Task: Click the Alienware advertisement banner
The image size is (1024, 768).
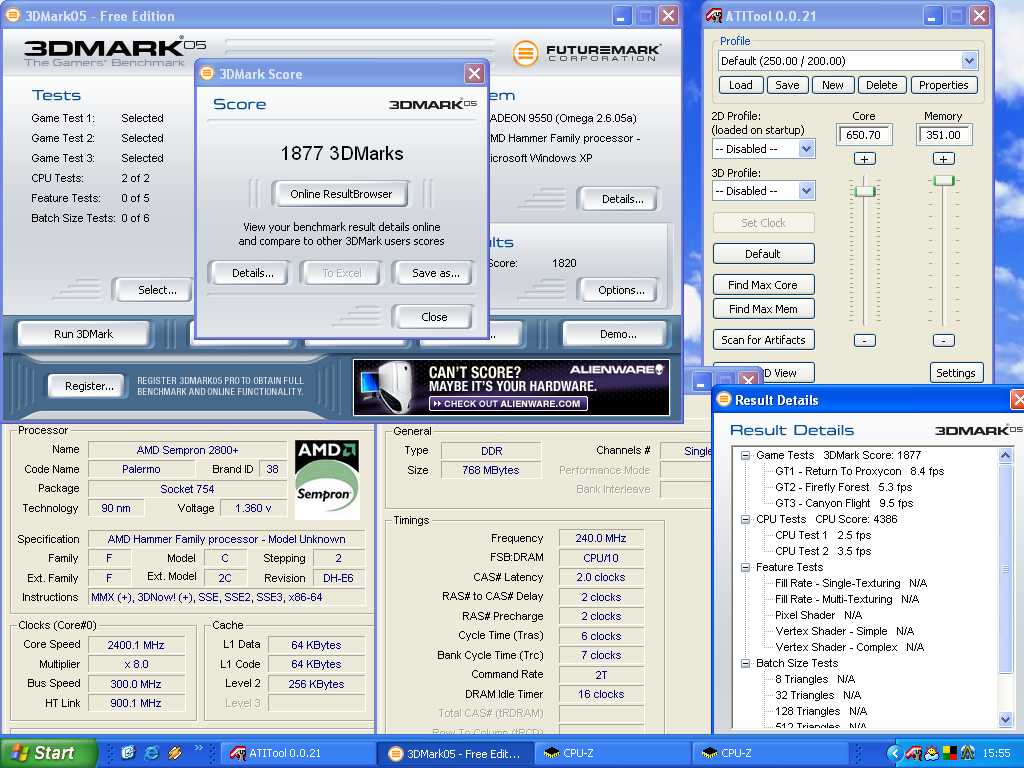Action: [511, 387]
